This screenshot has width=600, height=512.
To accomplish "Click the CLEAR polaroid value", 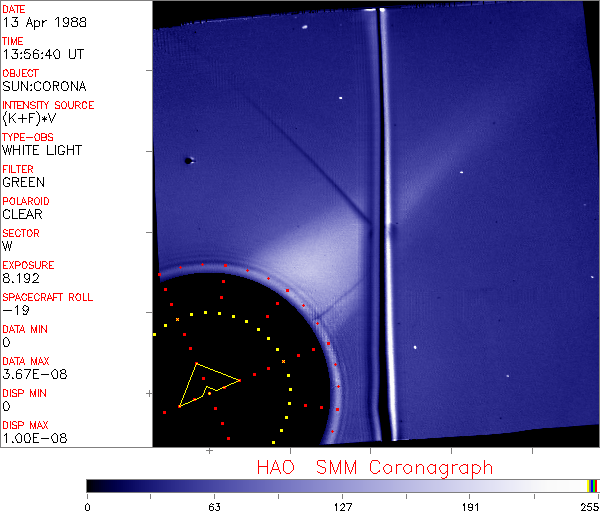I will tap(22, 214).
